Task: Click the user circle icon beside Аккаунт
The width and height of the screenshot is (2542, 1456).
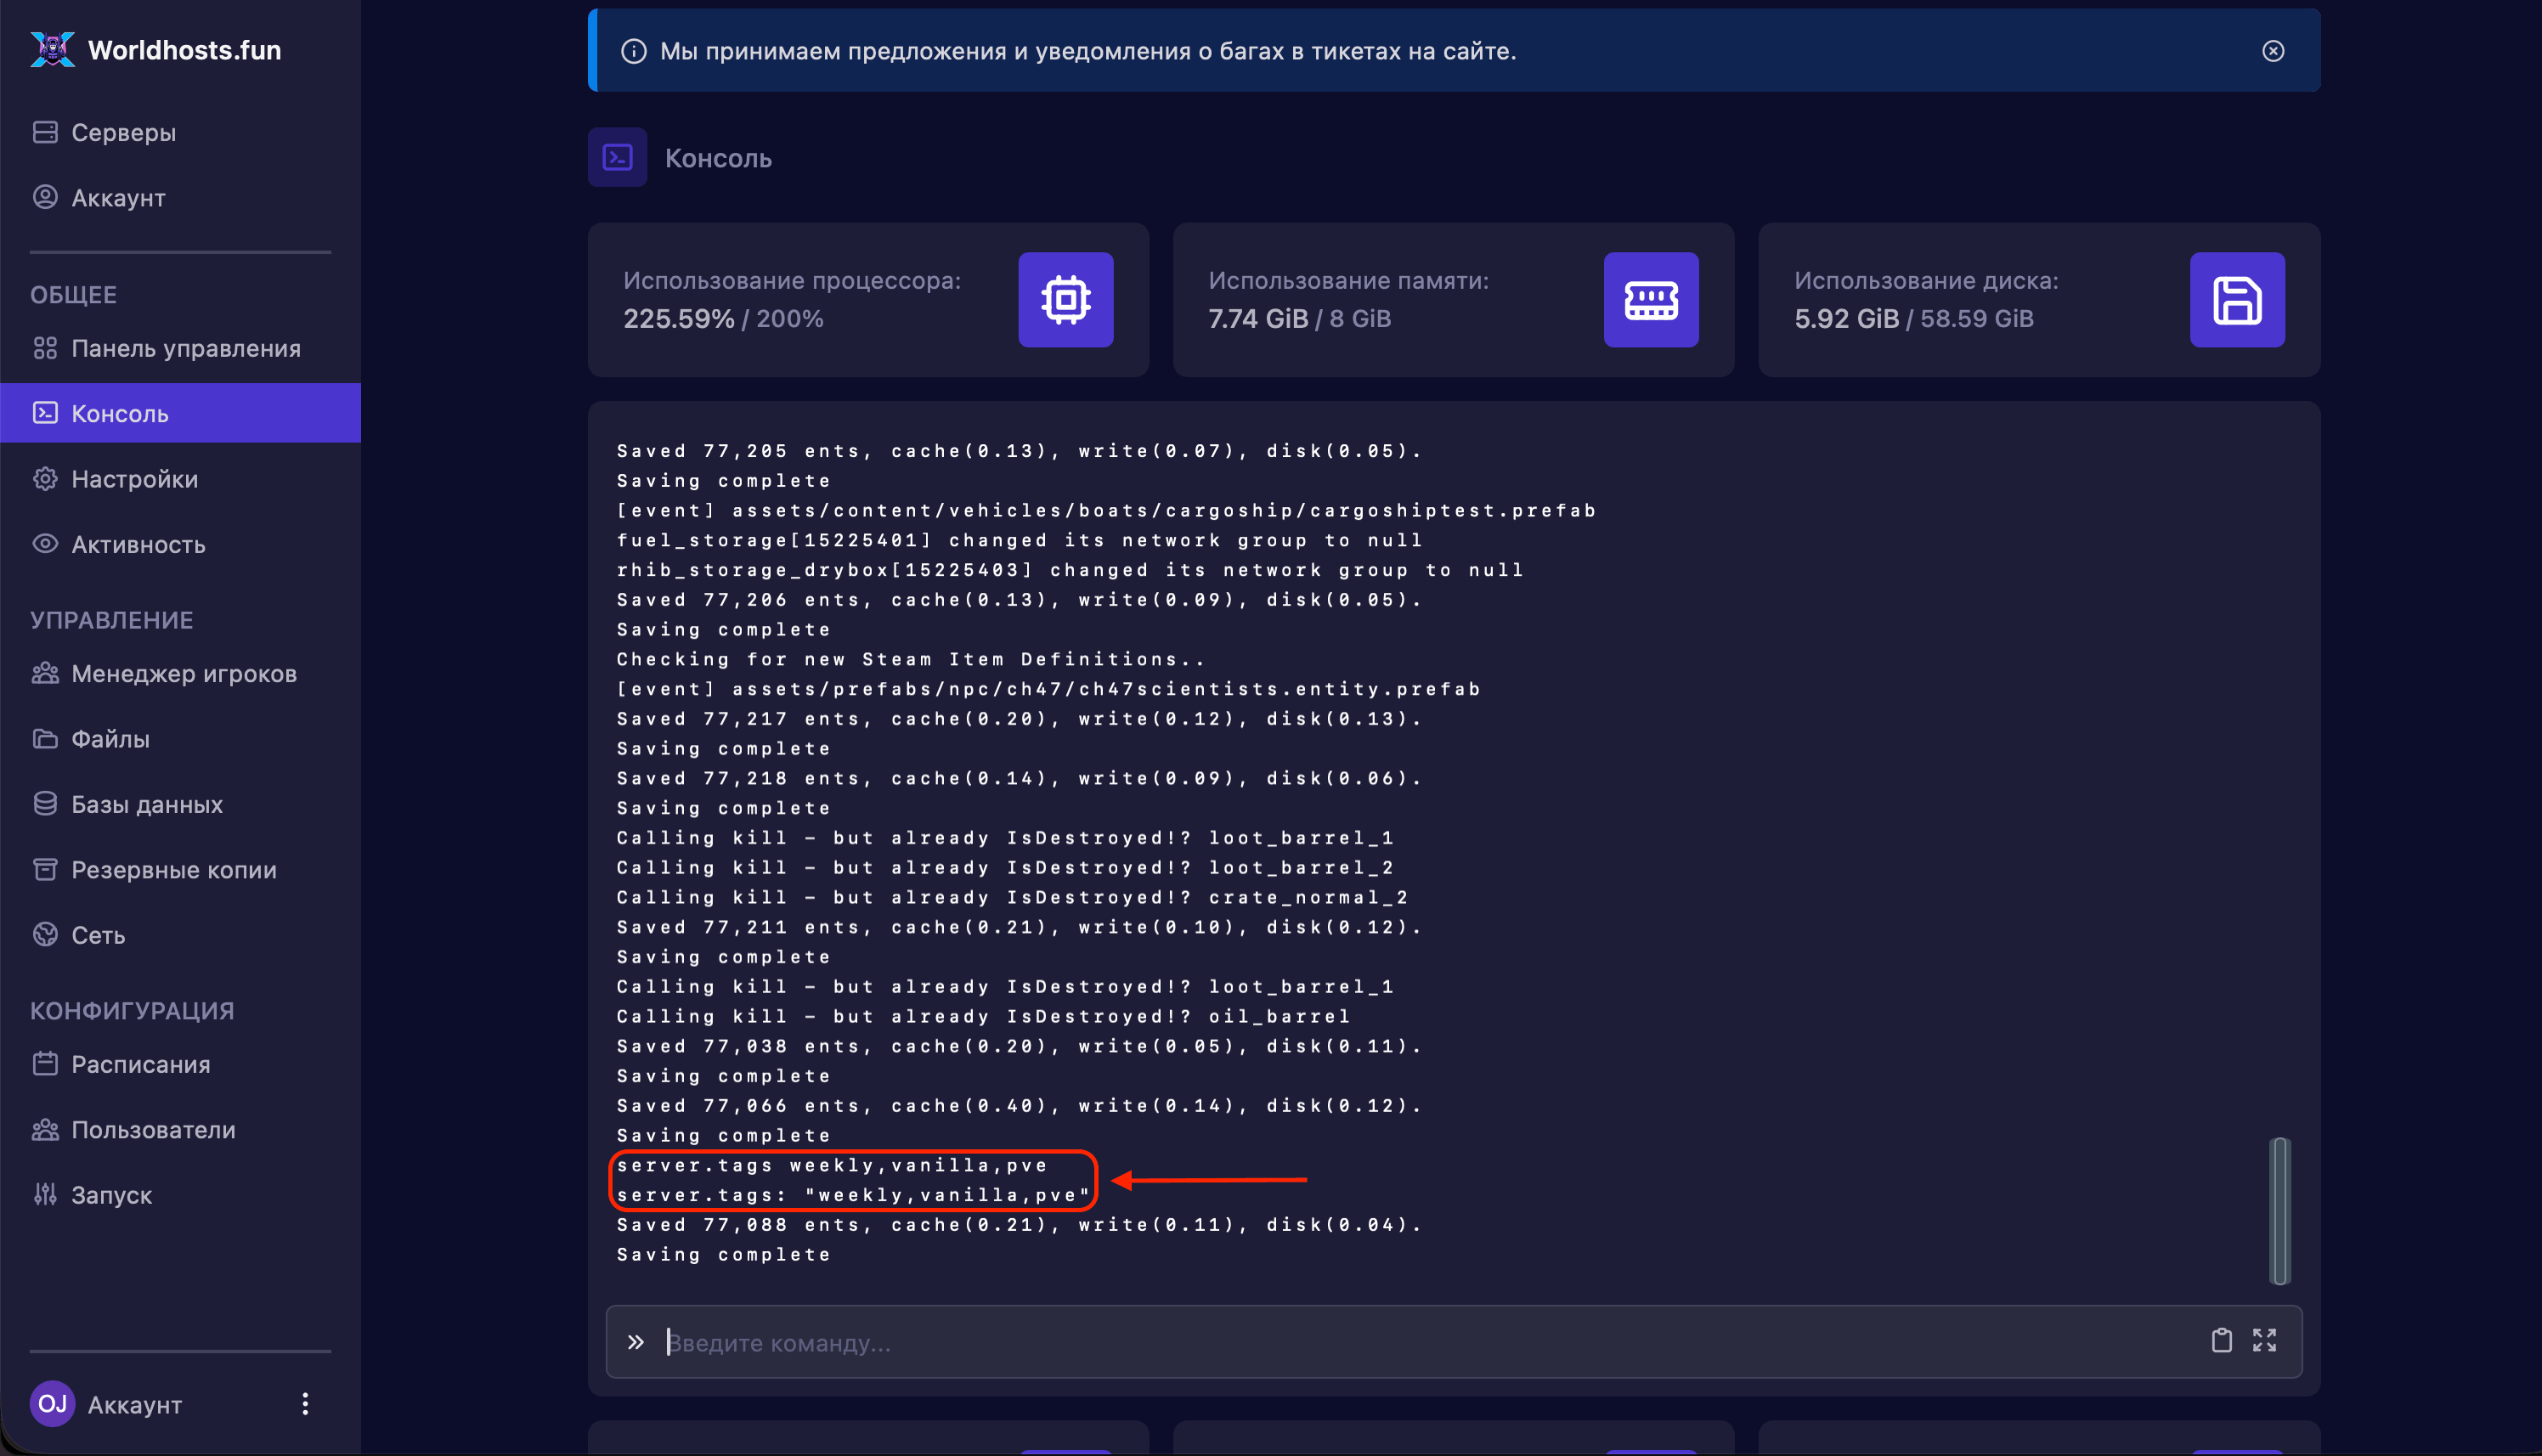Action: point(45,196)
